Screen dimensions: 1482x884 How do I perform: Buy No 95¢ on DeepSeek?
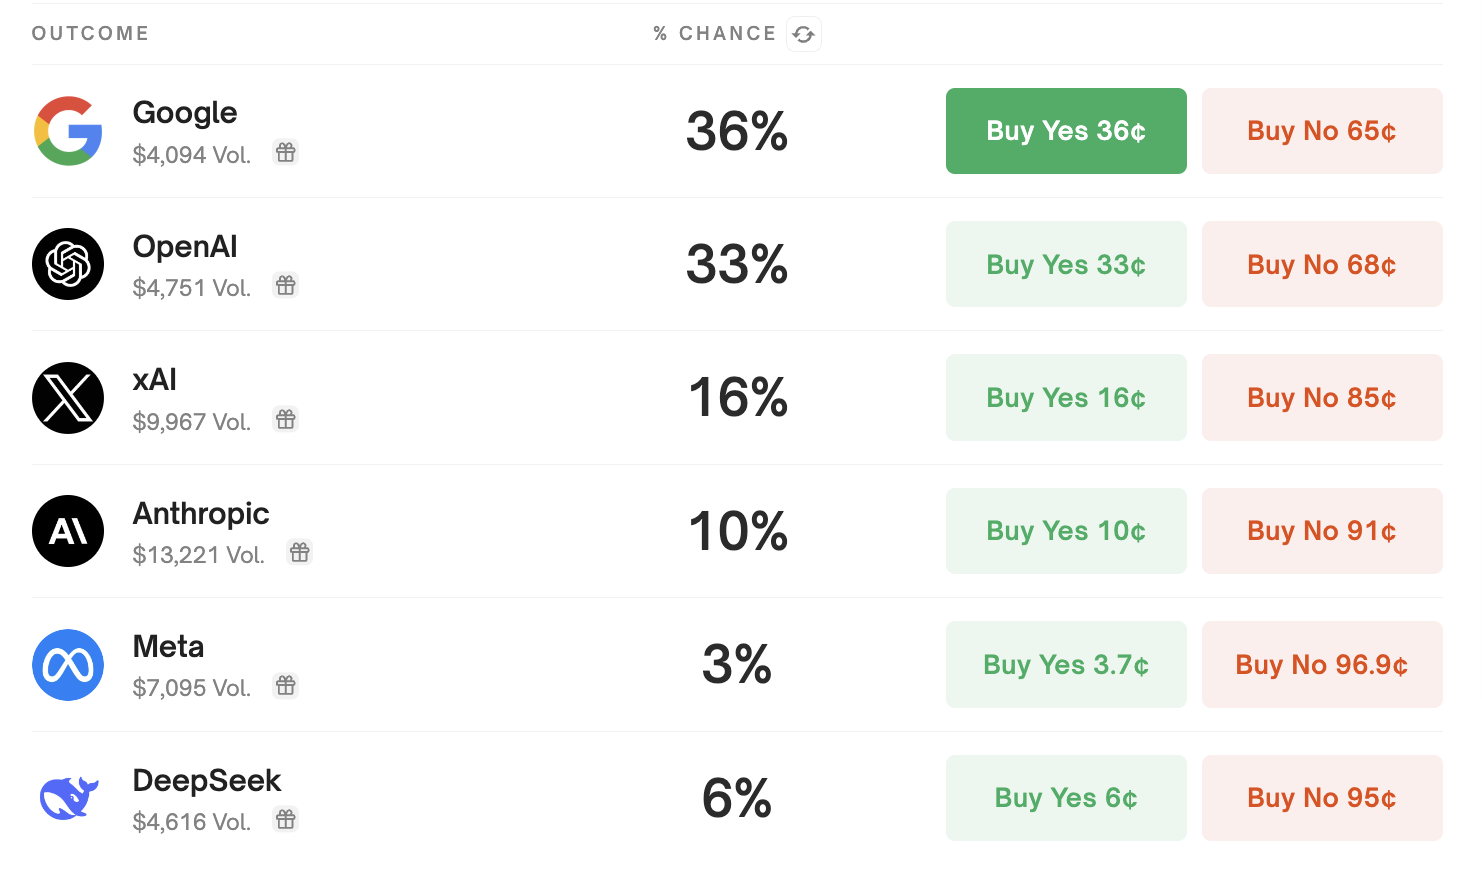1322,798
